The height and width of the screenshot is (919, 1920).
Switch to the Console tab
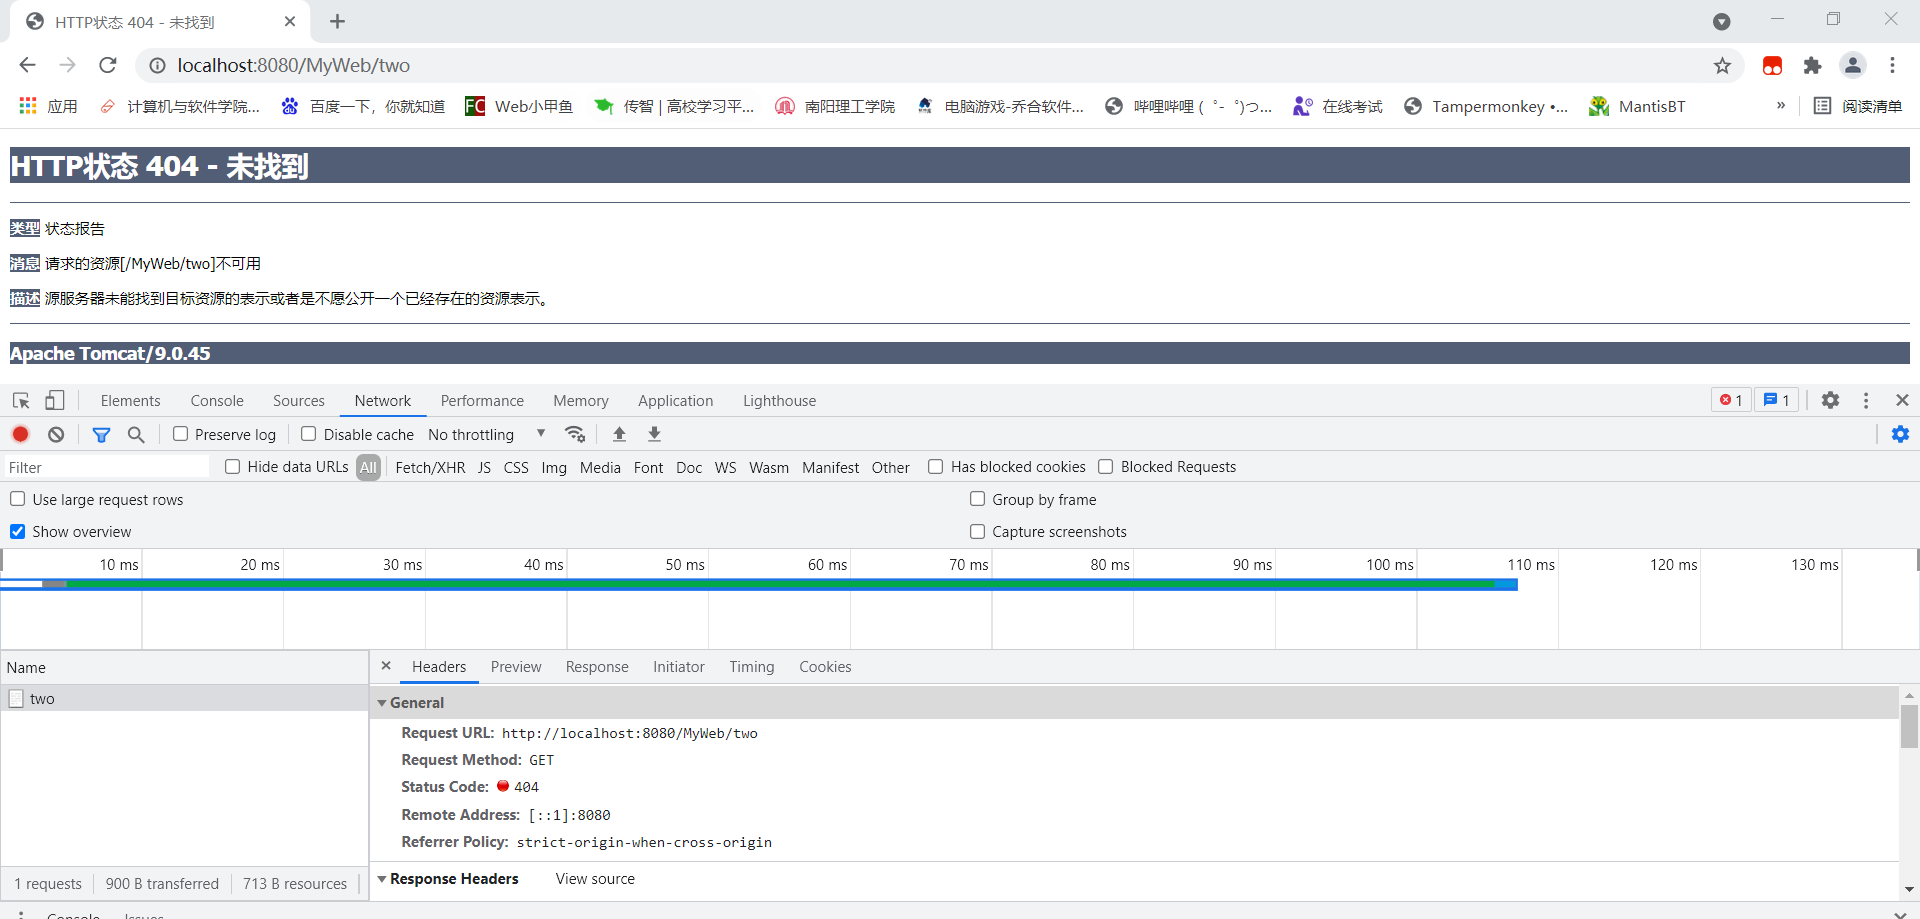pos(217,400)
